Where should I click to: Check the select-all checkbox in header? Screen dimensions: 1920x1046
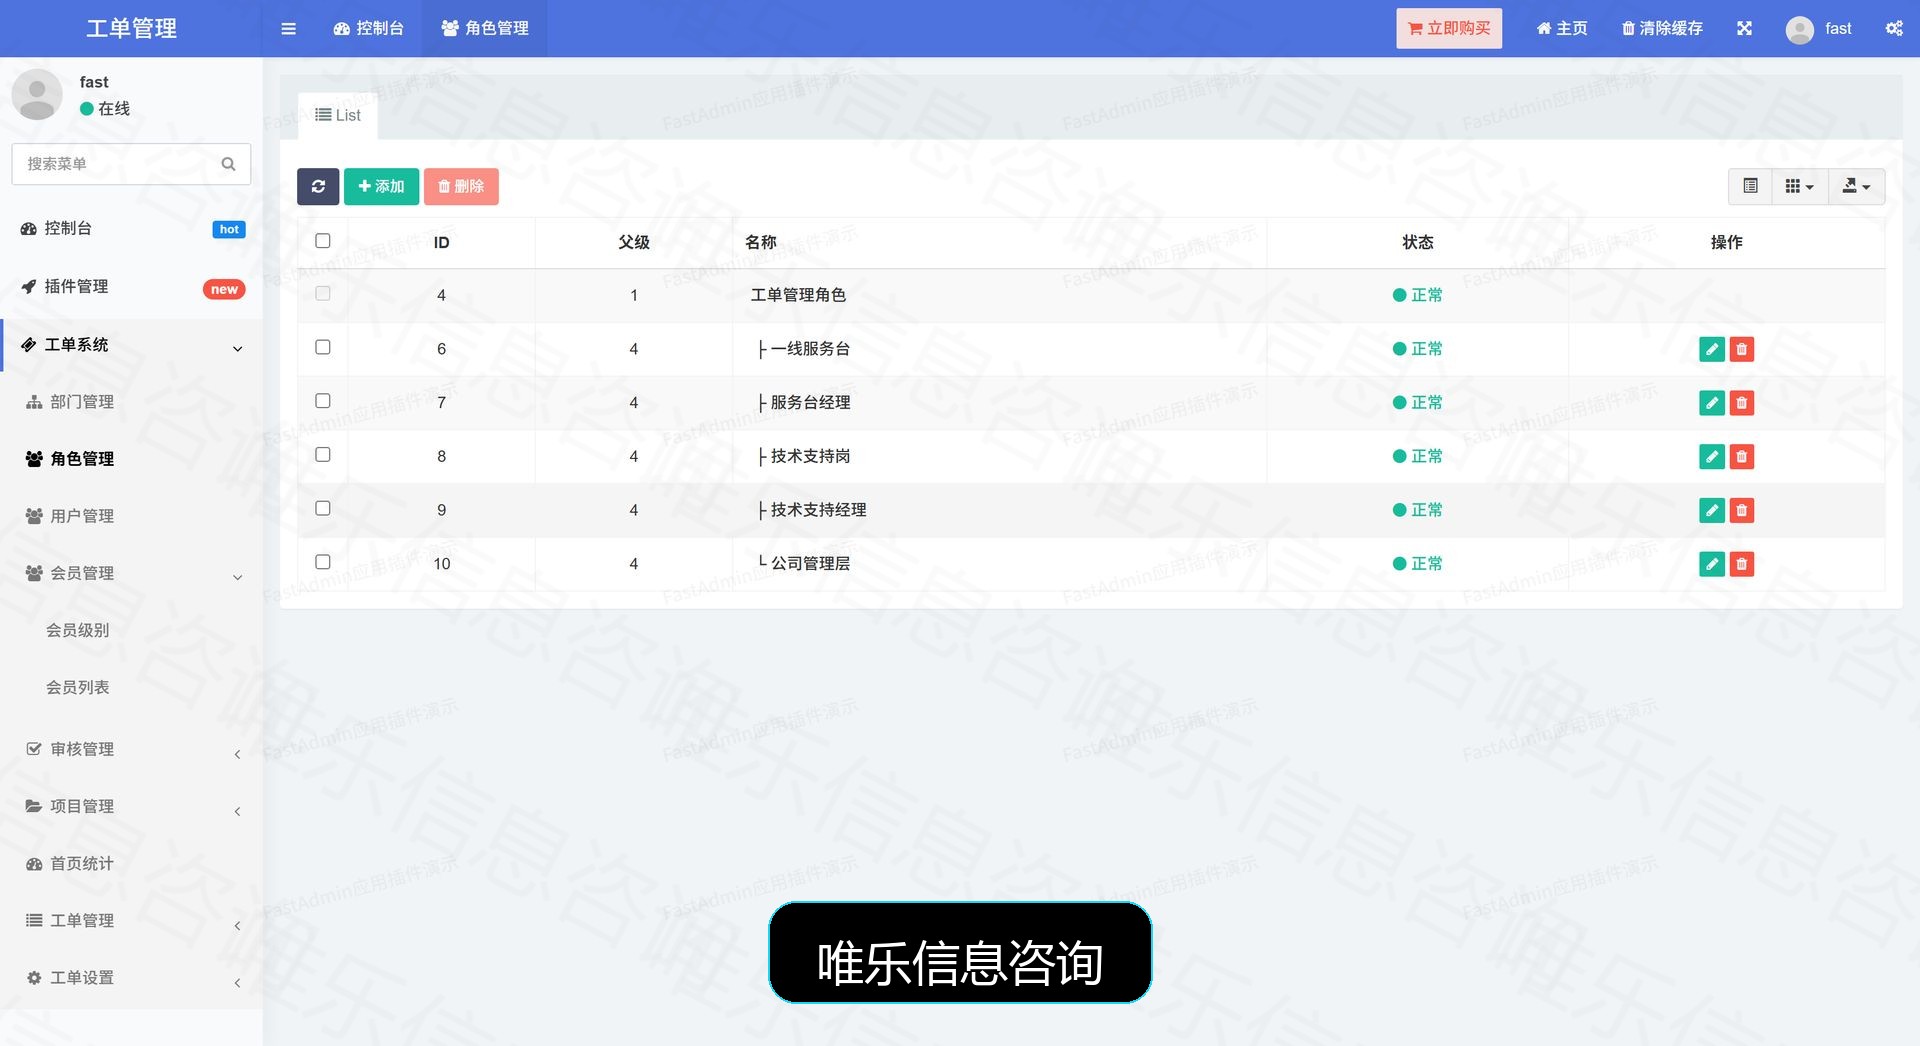tap(322, 241)
